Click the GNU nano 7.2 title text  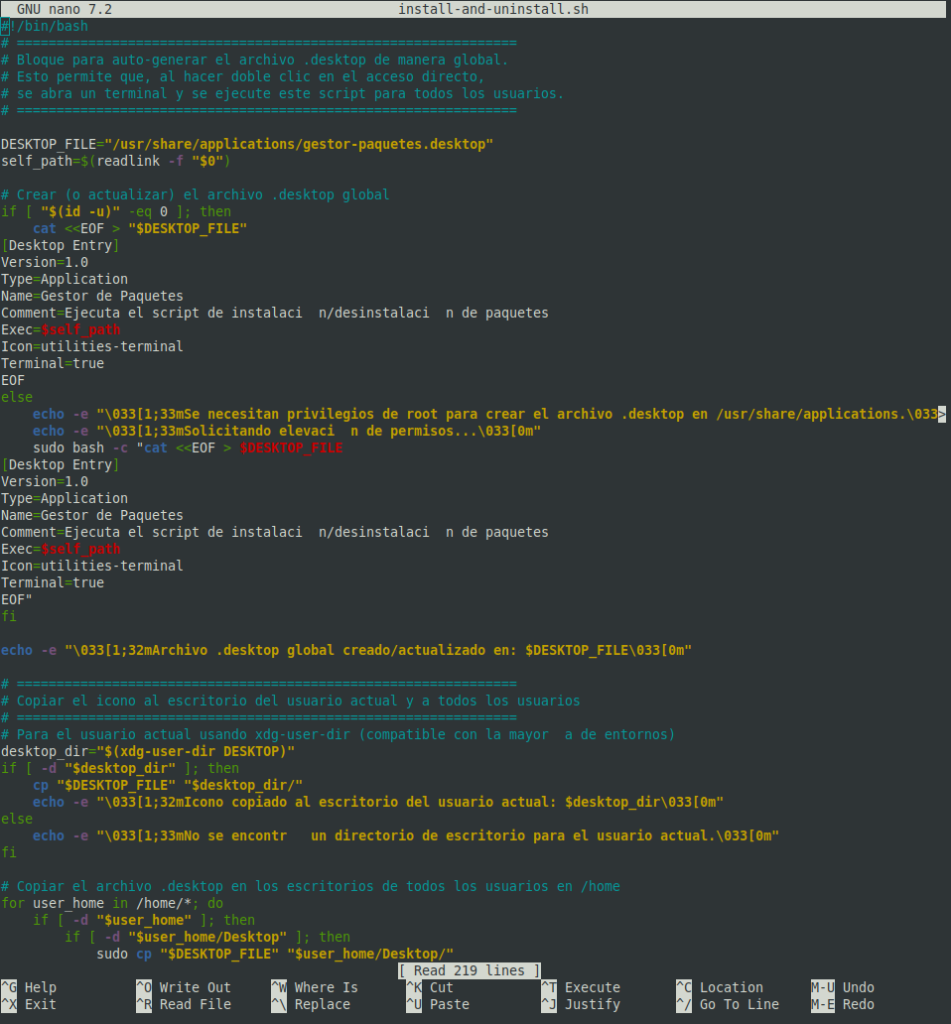click(64, 9)
